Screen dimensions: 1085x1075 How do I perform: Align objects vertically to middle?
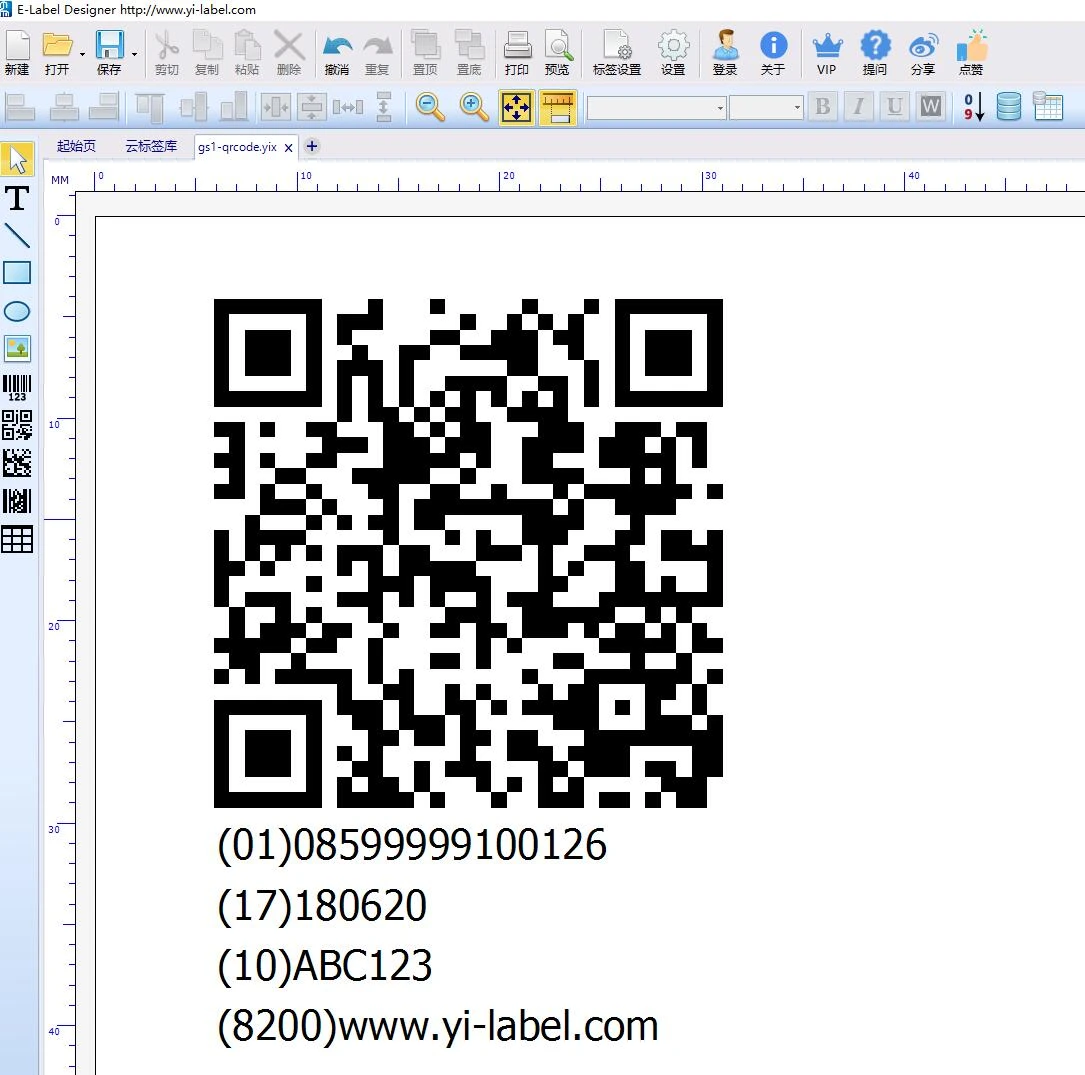(x=193, y=107)
